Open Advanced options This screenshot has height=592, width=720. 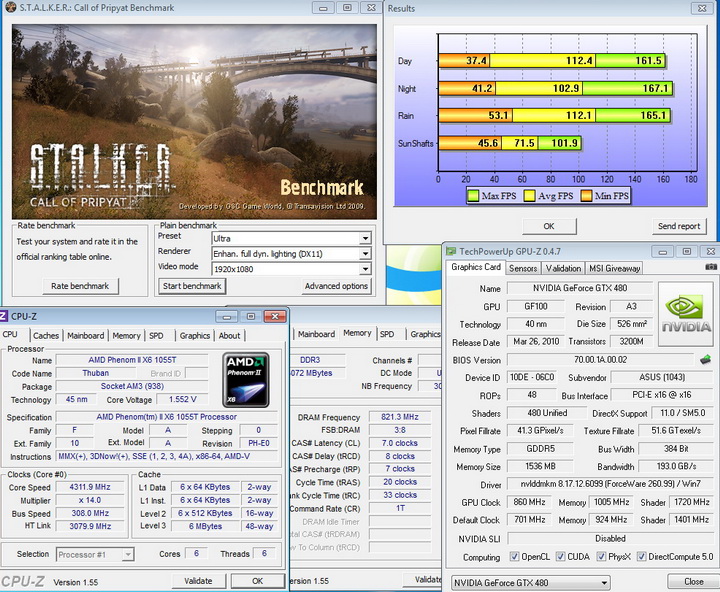point(337,286)
